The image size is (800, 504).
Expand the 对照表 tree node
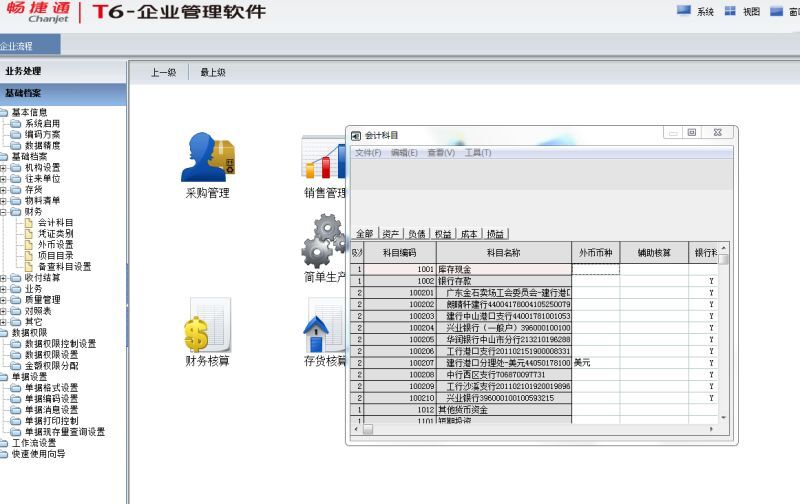4,311
